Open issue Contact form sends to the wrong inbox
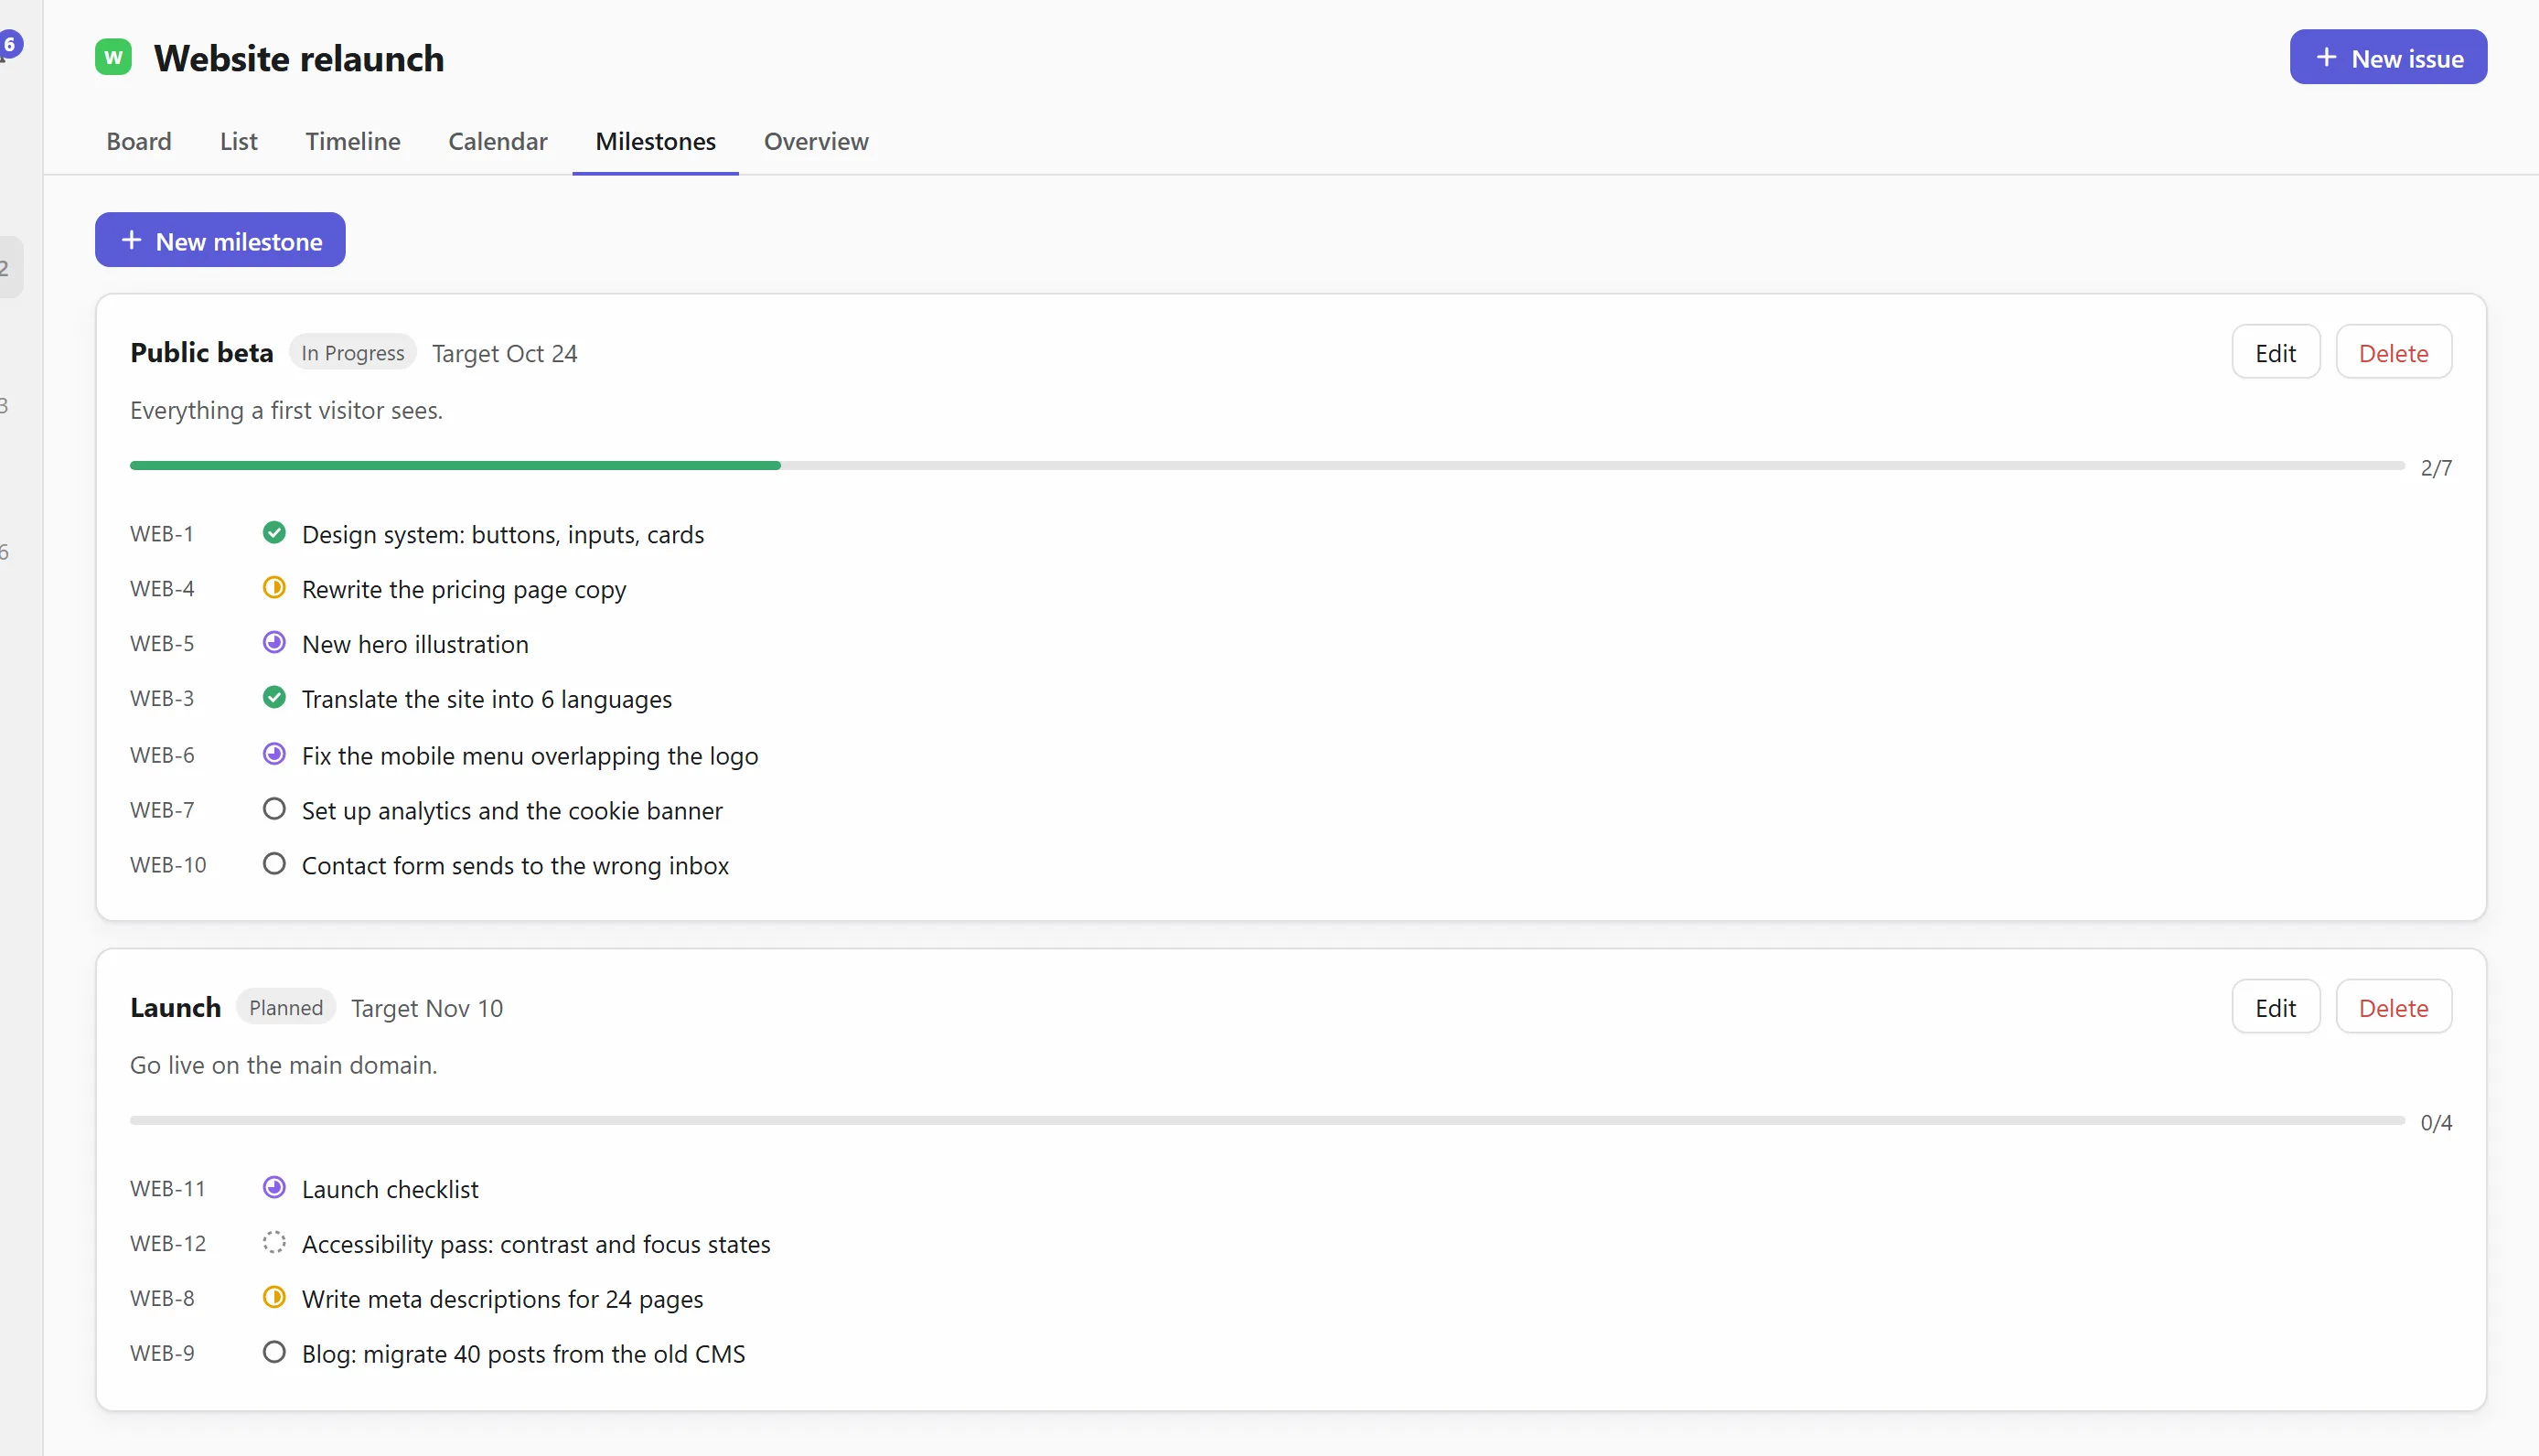This screenshot has height=1456, width=2539. tap(515, 866)
